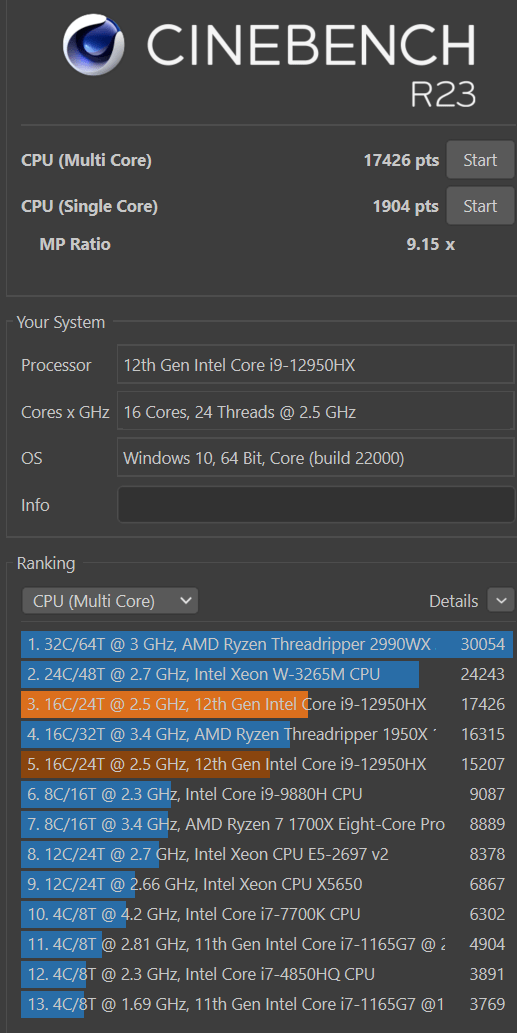The image size is (517, 1033).
Task: Open the CPU (Multi Core) ranking dropdown
Action: pos(110,601)
